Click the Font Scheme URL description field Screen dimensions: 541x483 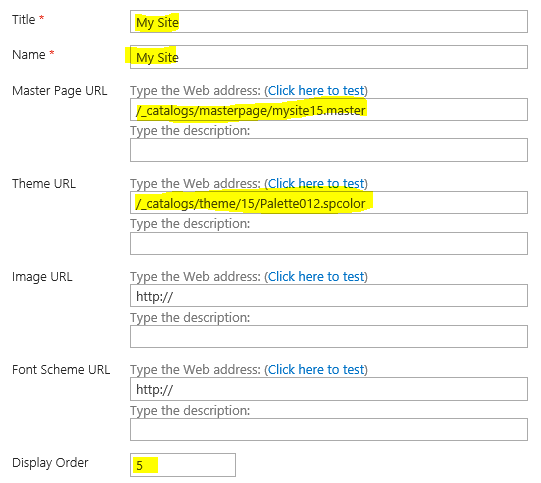328,430
